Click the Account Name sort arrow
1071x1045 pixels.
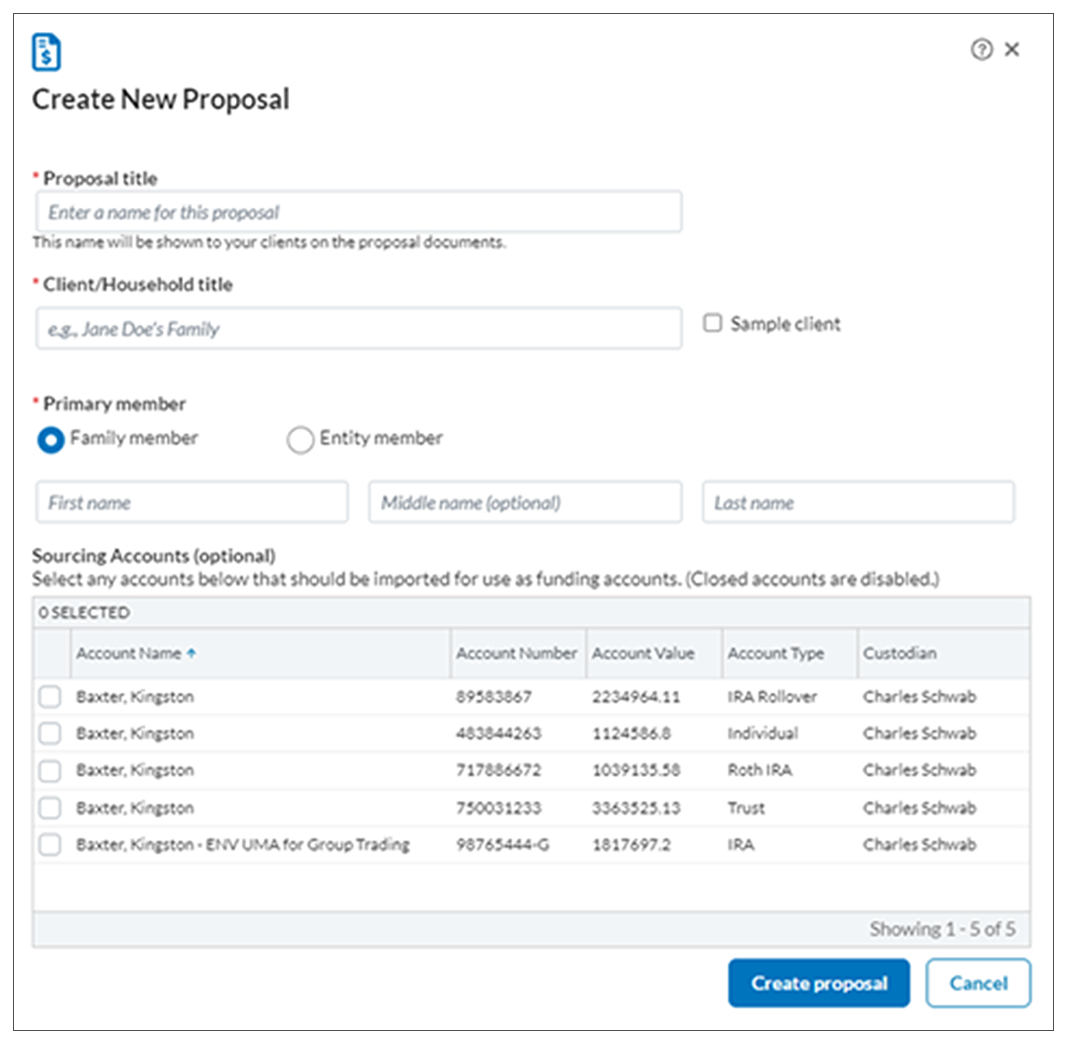coord(192,653)
